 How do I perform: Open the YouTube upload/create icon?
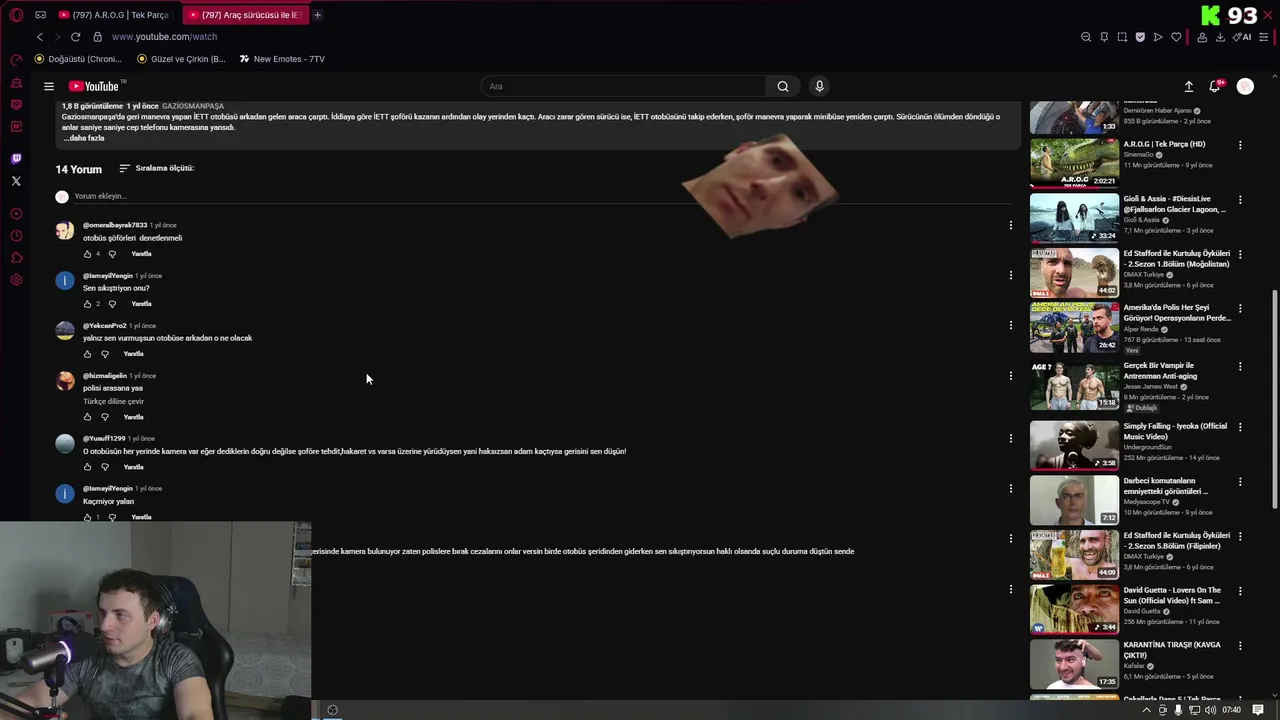(1189, 86)
